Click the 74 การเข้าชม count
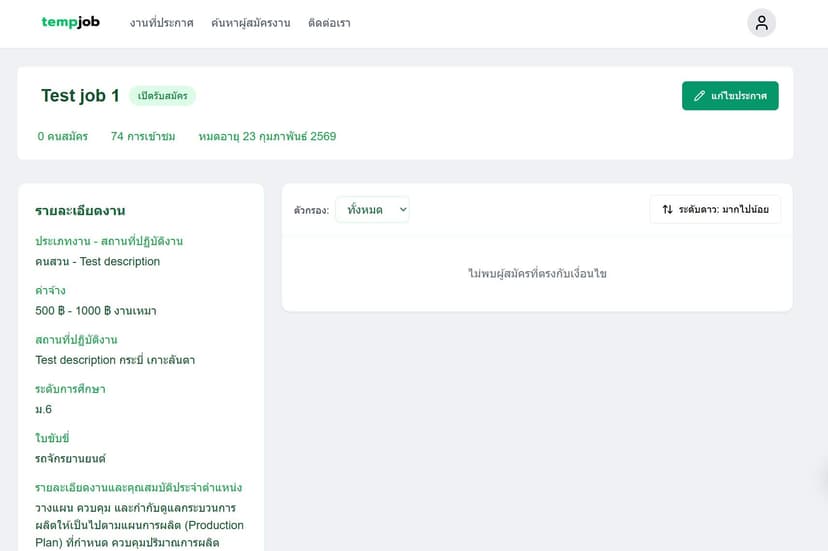828x551 pixels. tap(143, 136)
